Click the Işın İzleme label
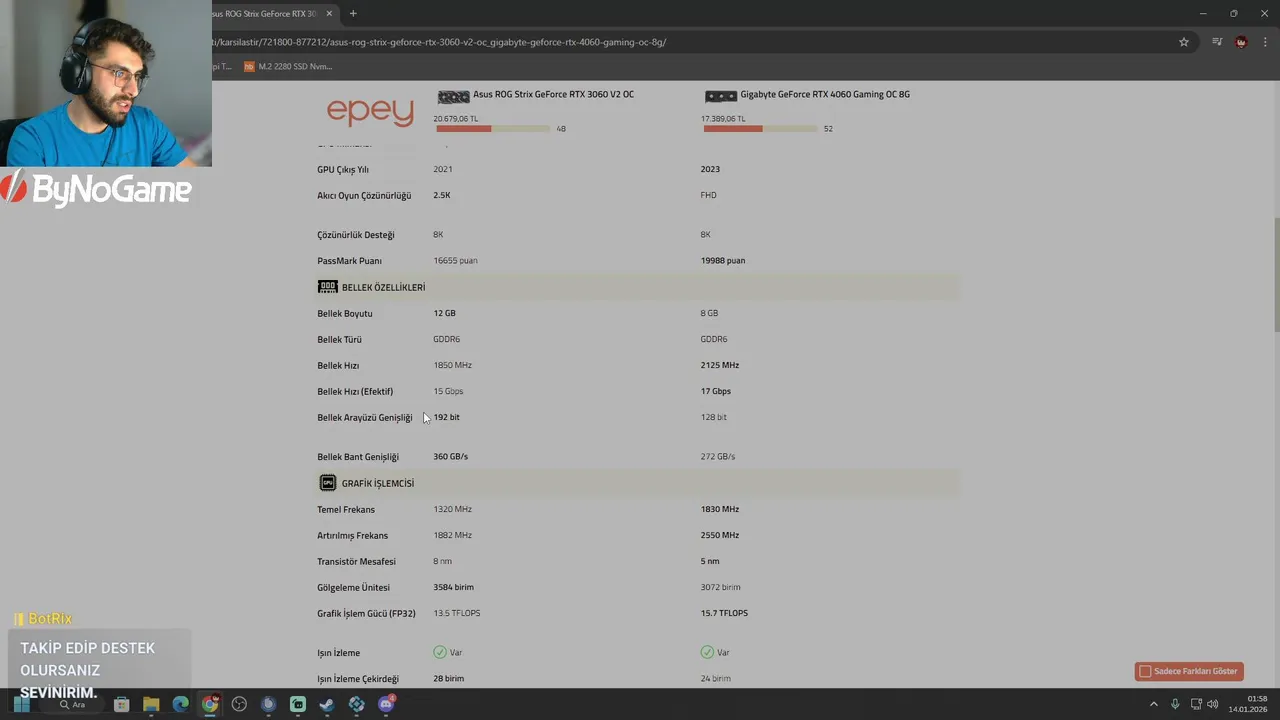This screenshot has height=720, width=1280. (x=338, y=653)
